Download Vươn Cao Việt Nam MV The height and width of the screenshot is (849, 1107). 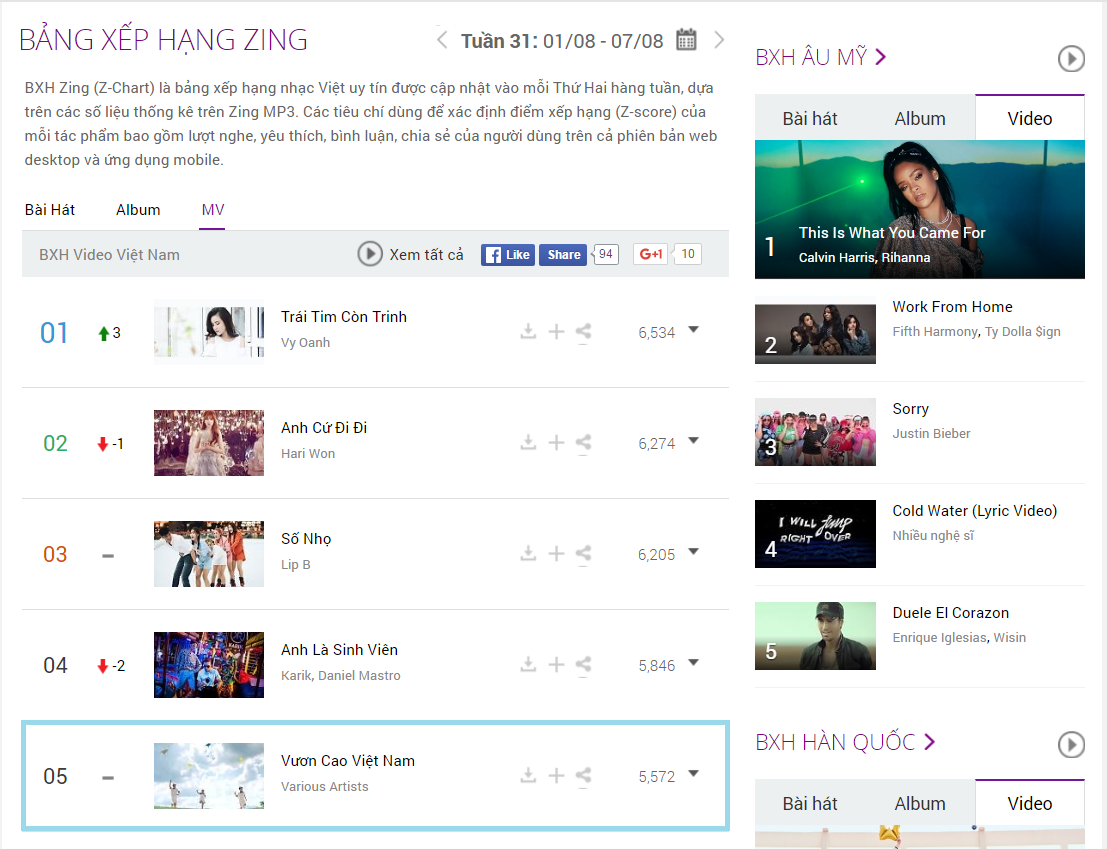pyautogui.click(x=528, y=776)
